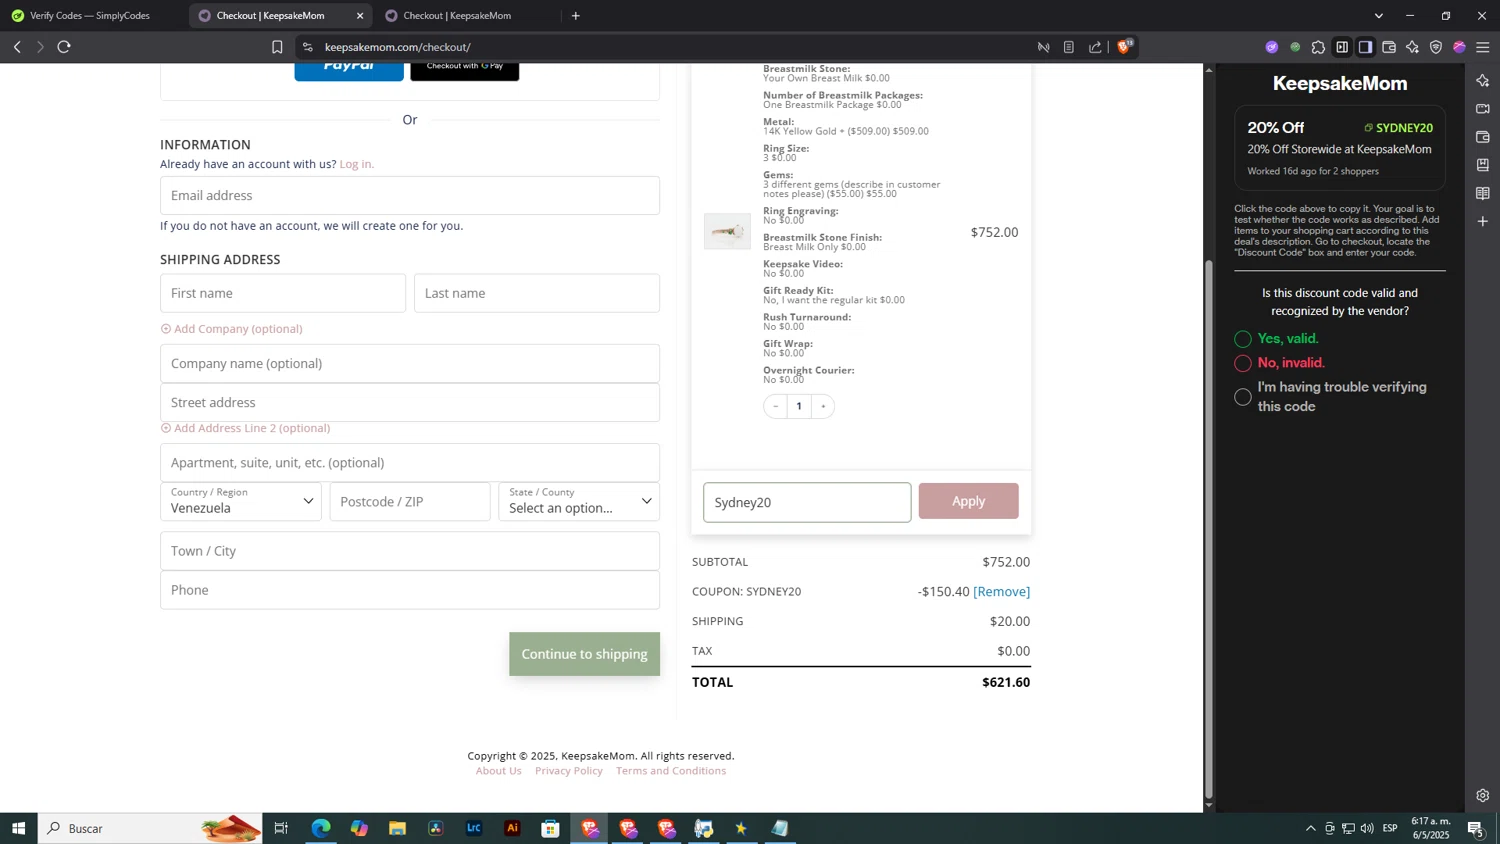
Task: Open File Explorer from the taskbar
Action: coord(398,828)
